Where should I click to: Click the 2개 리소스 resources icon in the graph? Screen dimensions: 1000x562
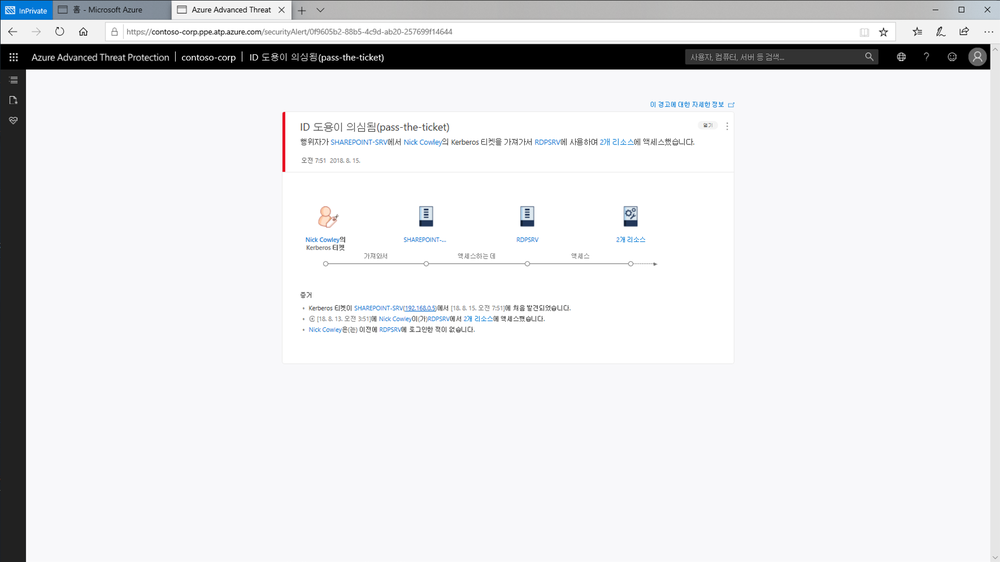(630, 215)
